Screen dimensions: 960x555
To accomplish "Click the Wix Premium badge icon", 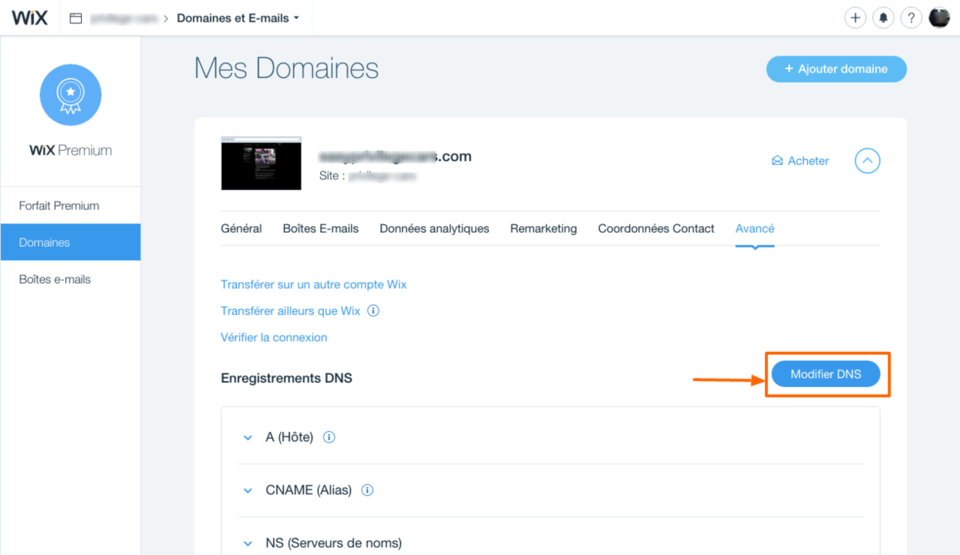I will (x=70, y=95).
